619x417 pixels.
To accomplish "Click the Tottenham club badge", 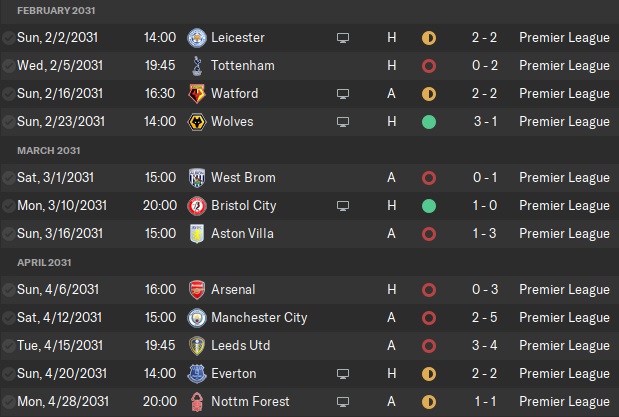I will click(197, 66).
